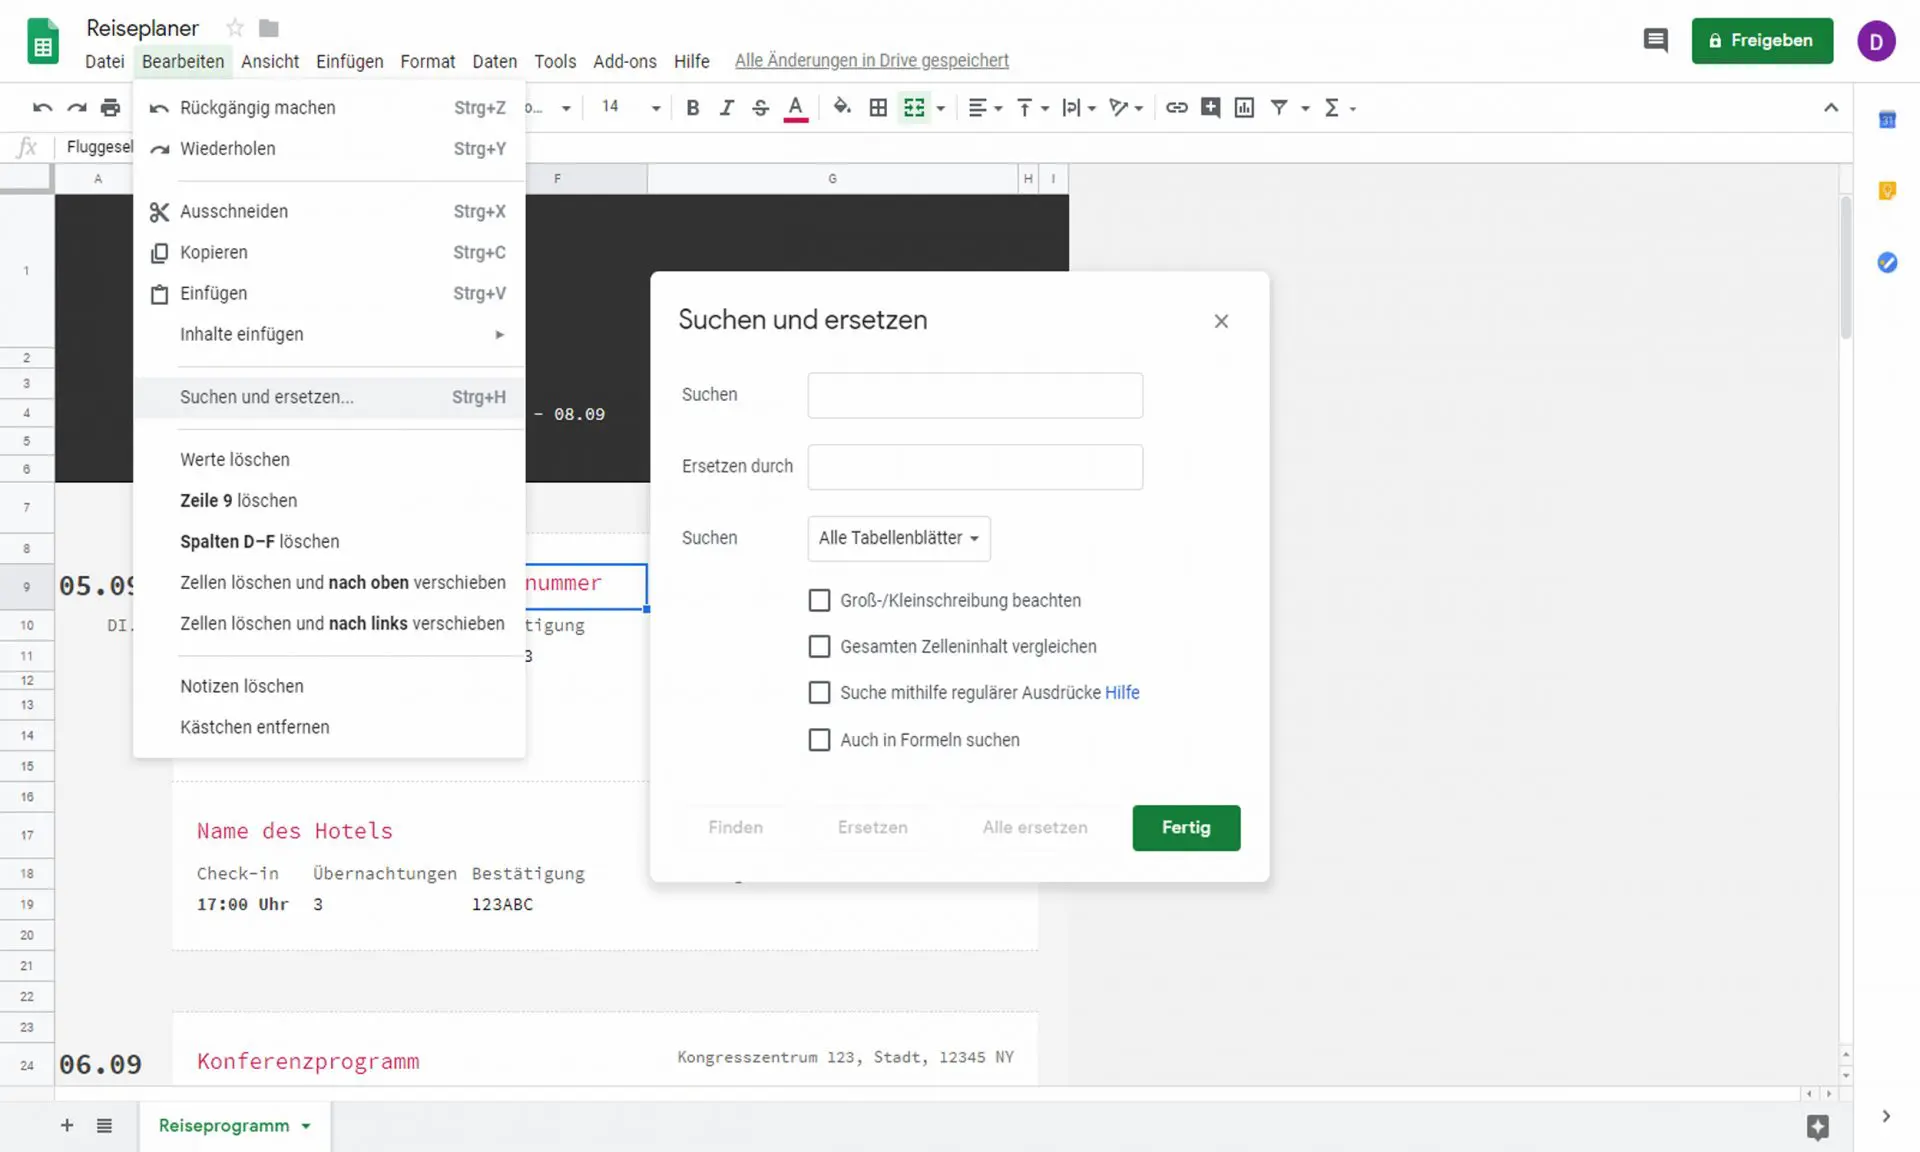This screenshot has height=1152, width=1920.
Task: Open the functions sigma dropdown
Action: (x=1340, y=108)
